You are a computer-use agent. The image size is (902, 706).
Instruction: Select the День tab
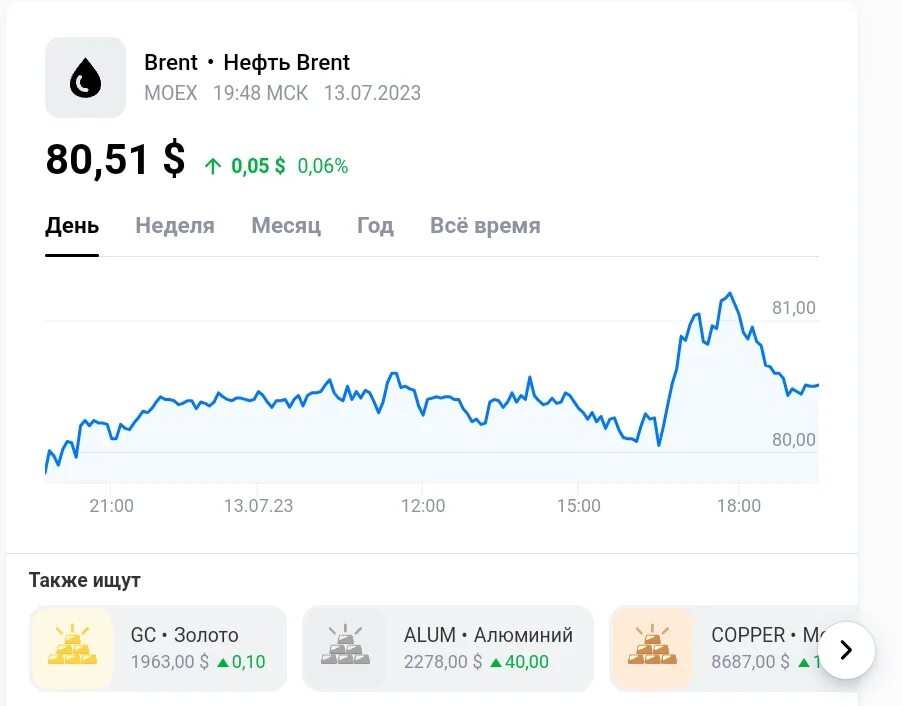[x=72, y=226]
